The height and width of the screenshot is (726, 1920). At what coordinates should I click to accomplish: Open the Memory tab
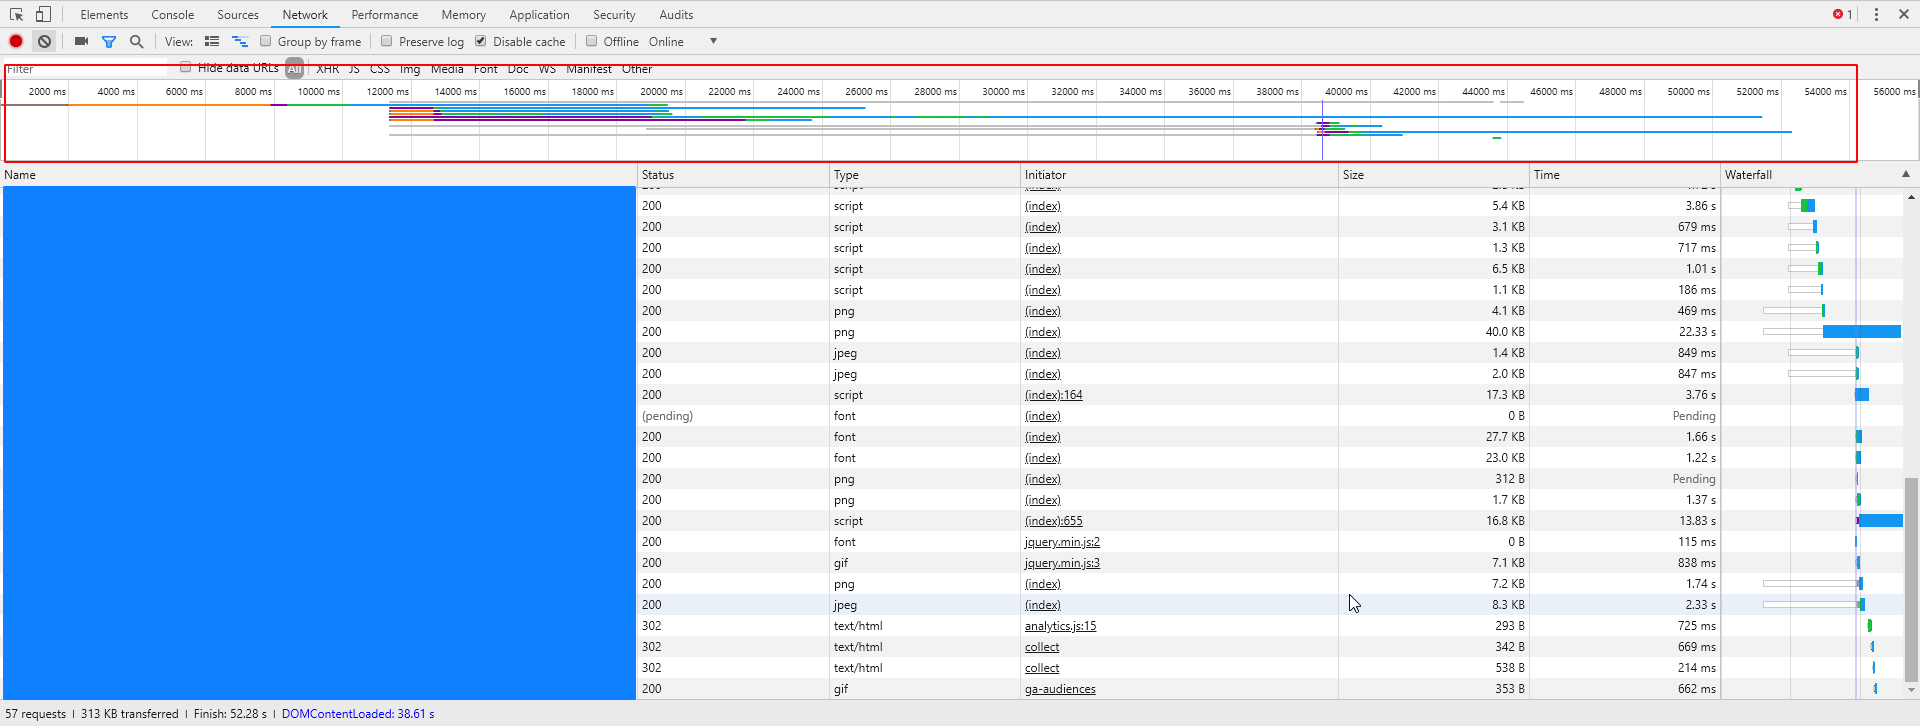tap(464, 14)
